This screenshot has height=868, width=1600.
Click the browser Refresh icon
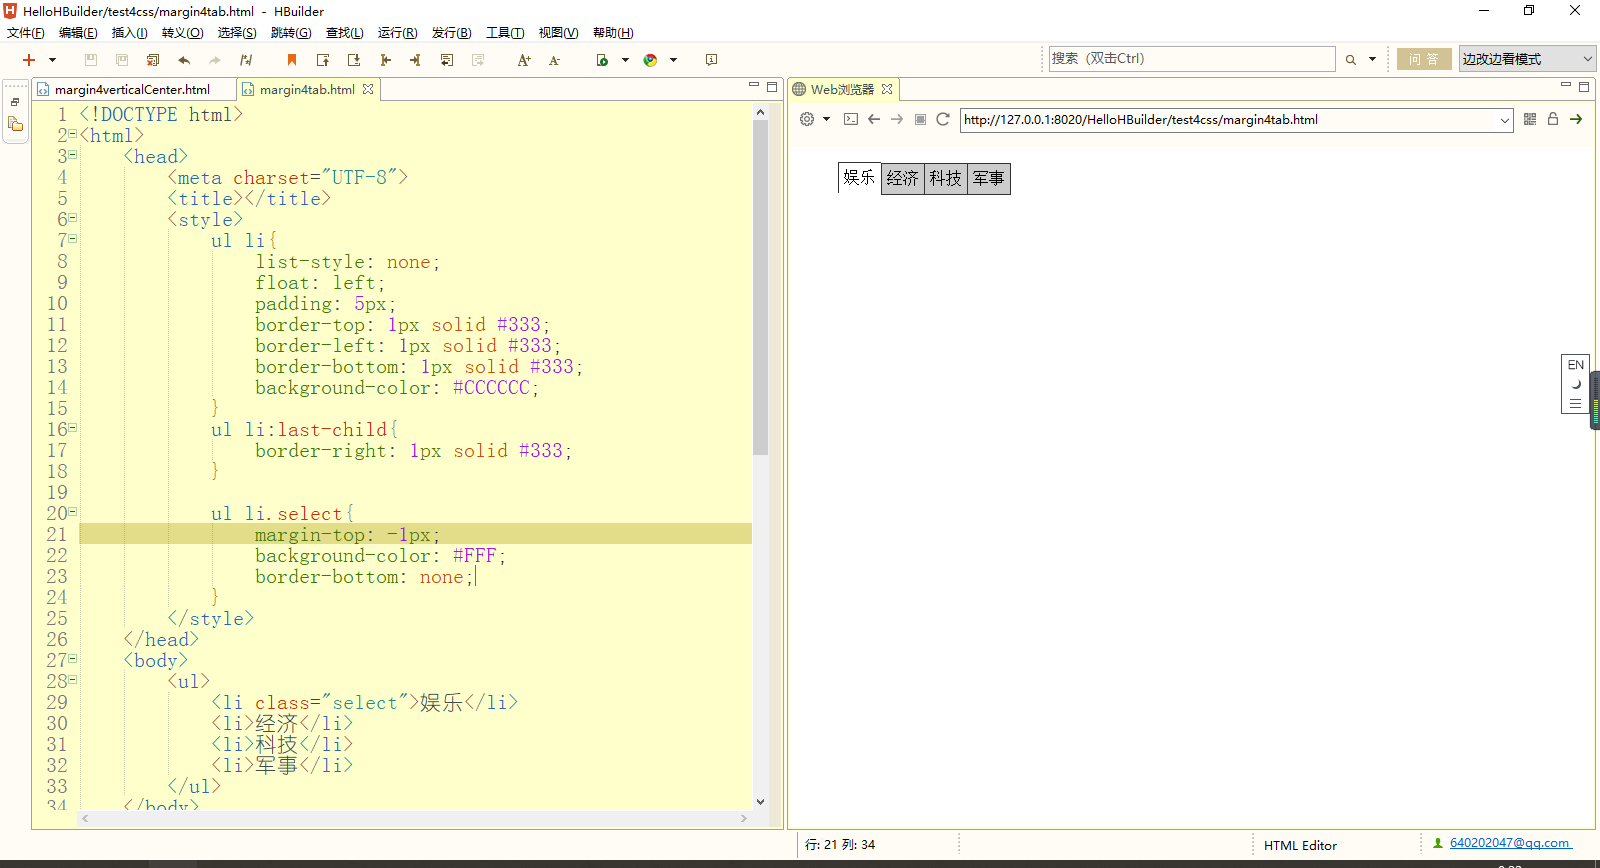pos(942,119)
